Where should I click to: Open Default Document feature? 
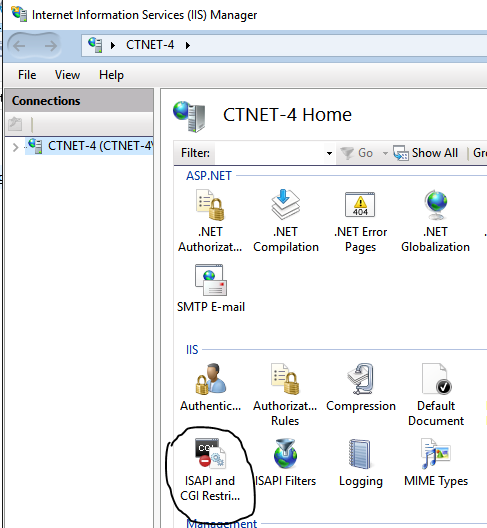coord(436,395)
